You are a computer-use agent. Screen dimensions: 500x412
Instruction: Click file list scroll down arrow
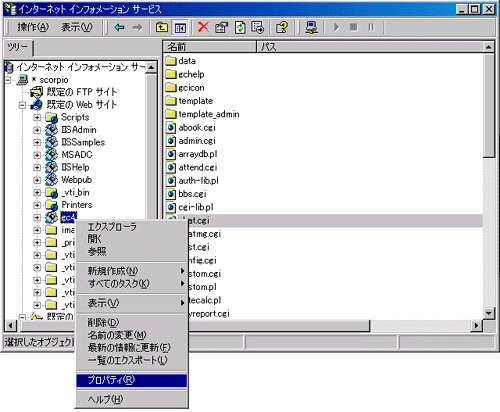click(x=489, y=313)
